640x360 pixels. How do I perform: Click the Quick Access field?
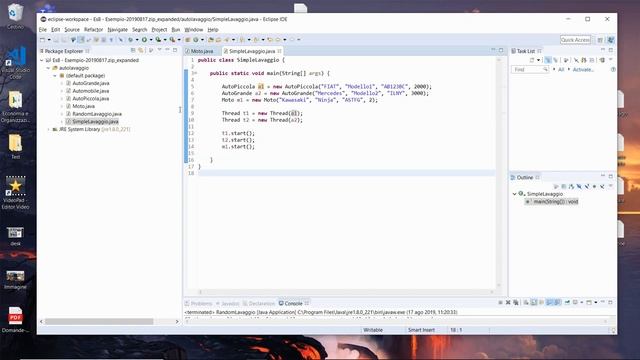tap(576, 40)
